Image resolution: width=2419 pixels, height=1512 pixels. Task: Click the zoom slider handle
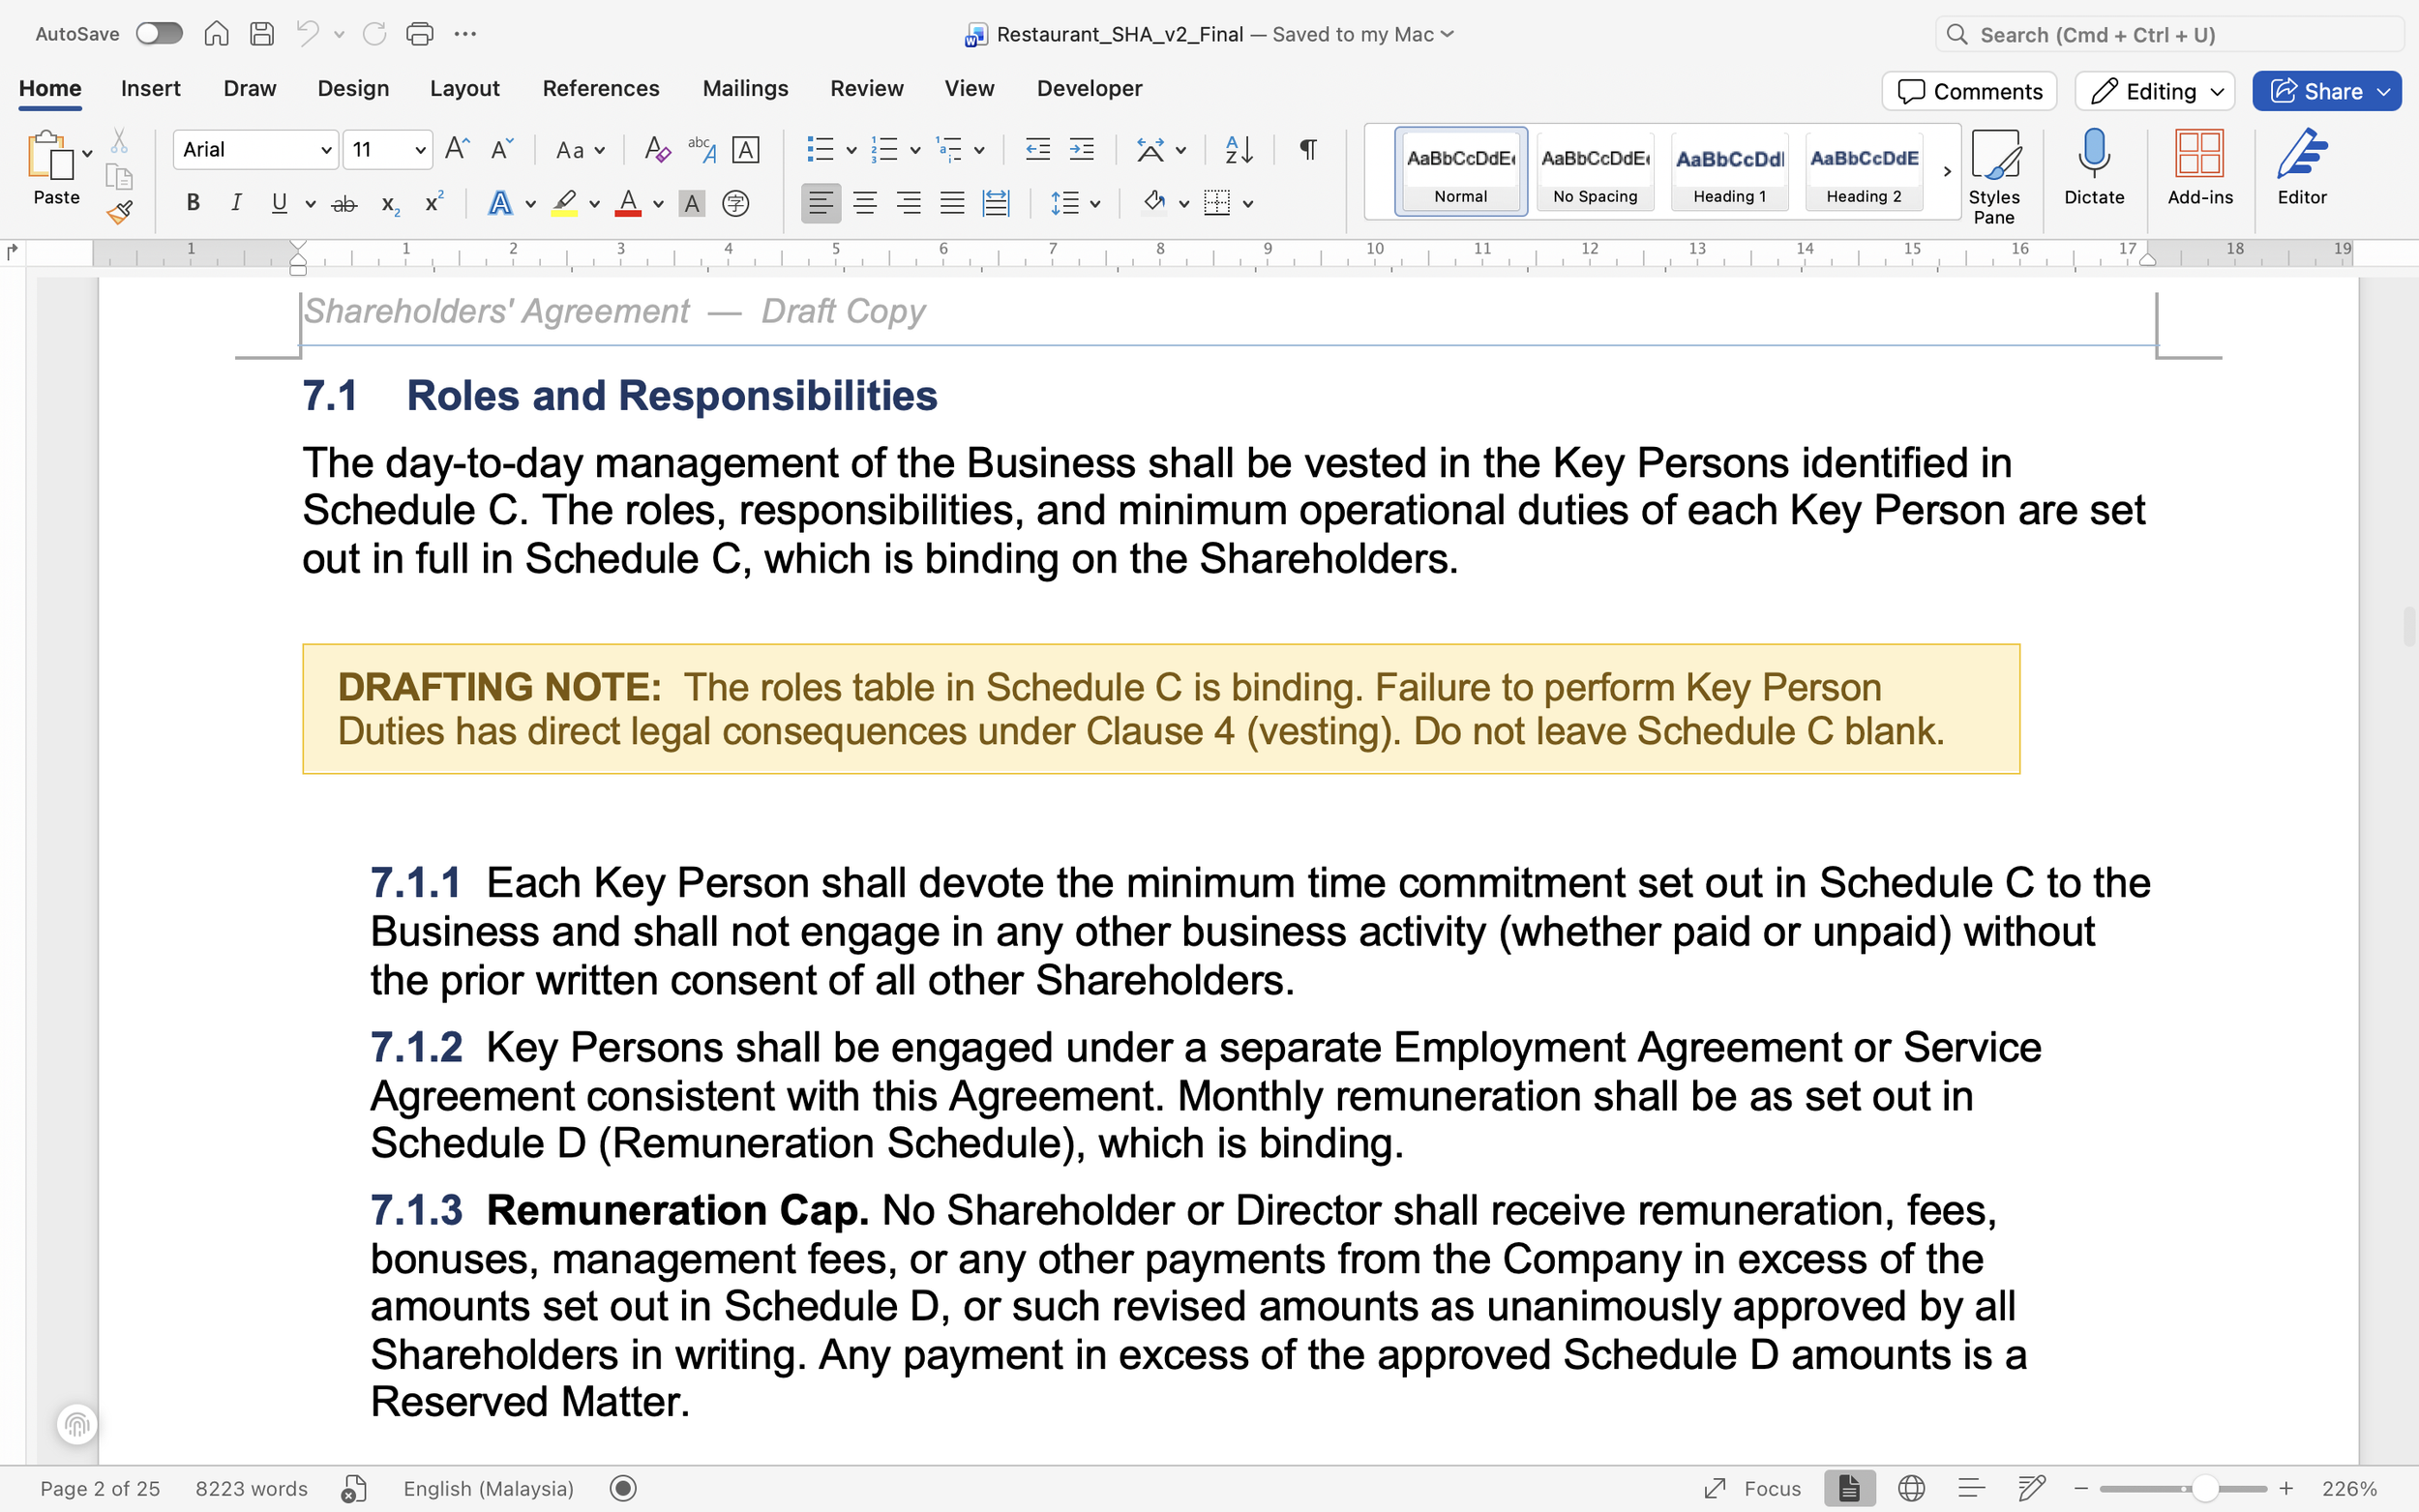pyautogui.click(x=2205, y=1489)
